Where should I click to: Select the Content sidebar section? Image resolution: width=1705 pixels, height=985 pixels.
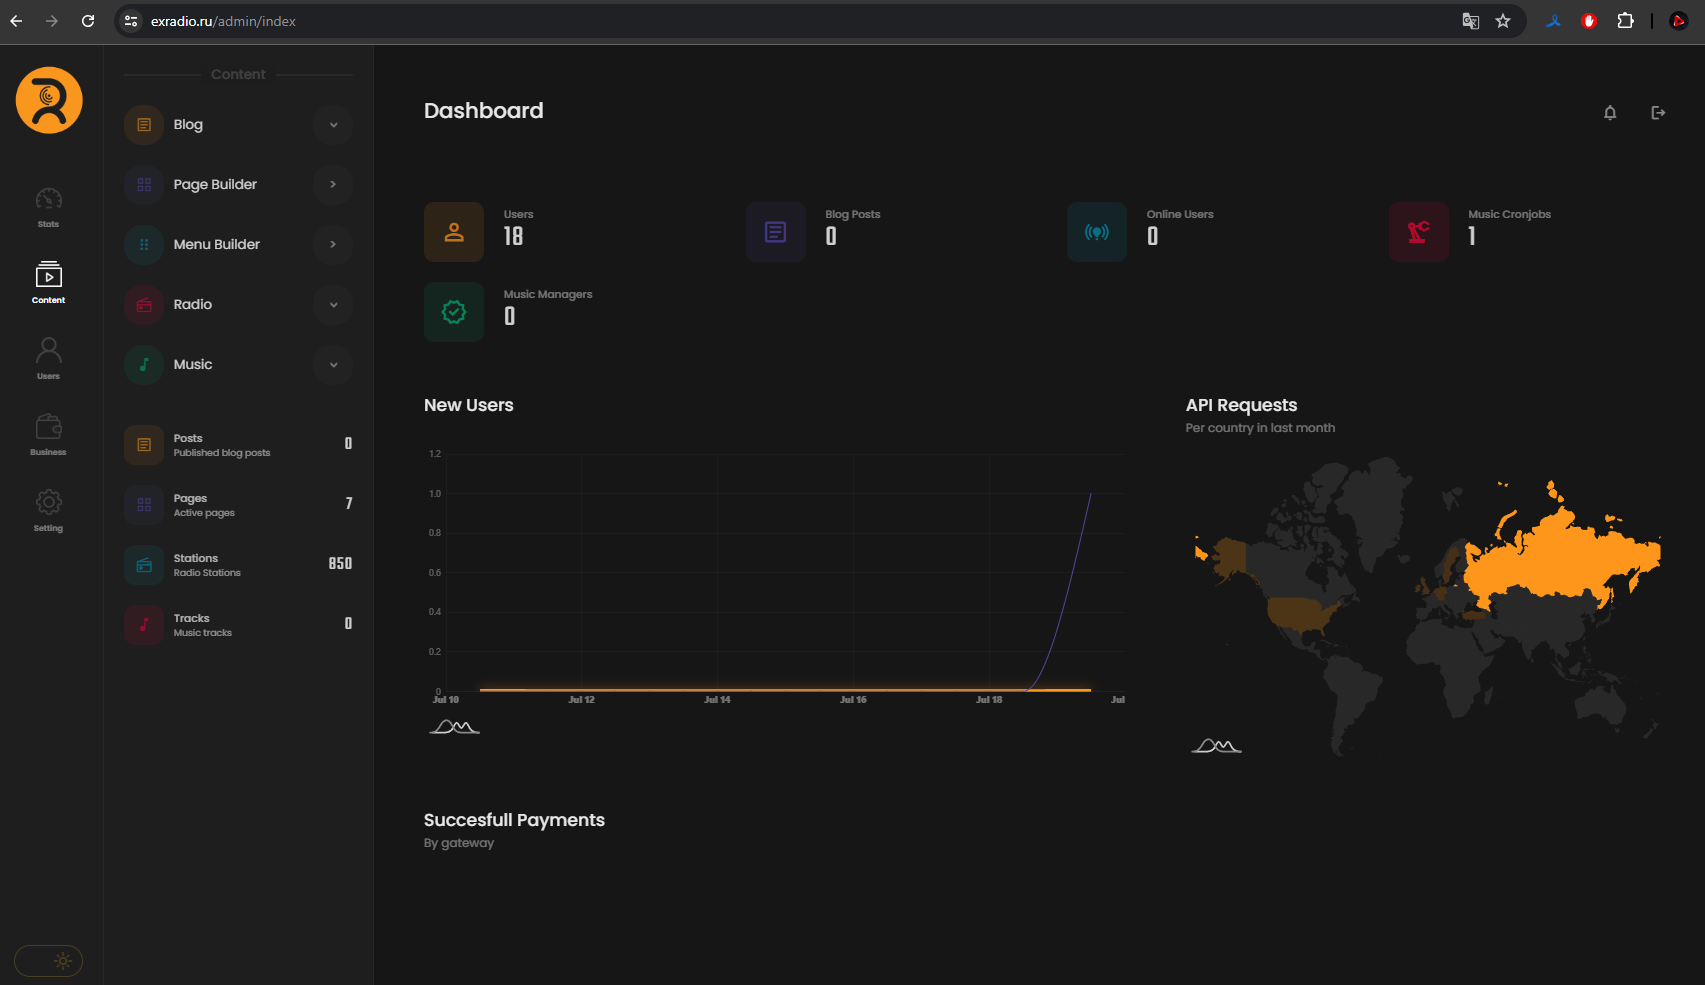point(48,283)
